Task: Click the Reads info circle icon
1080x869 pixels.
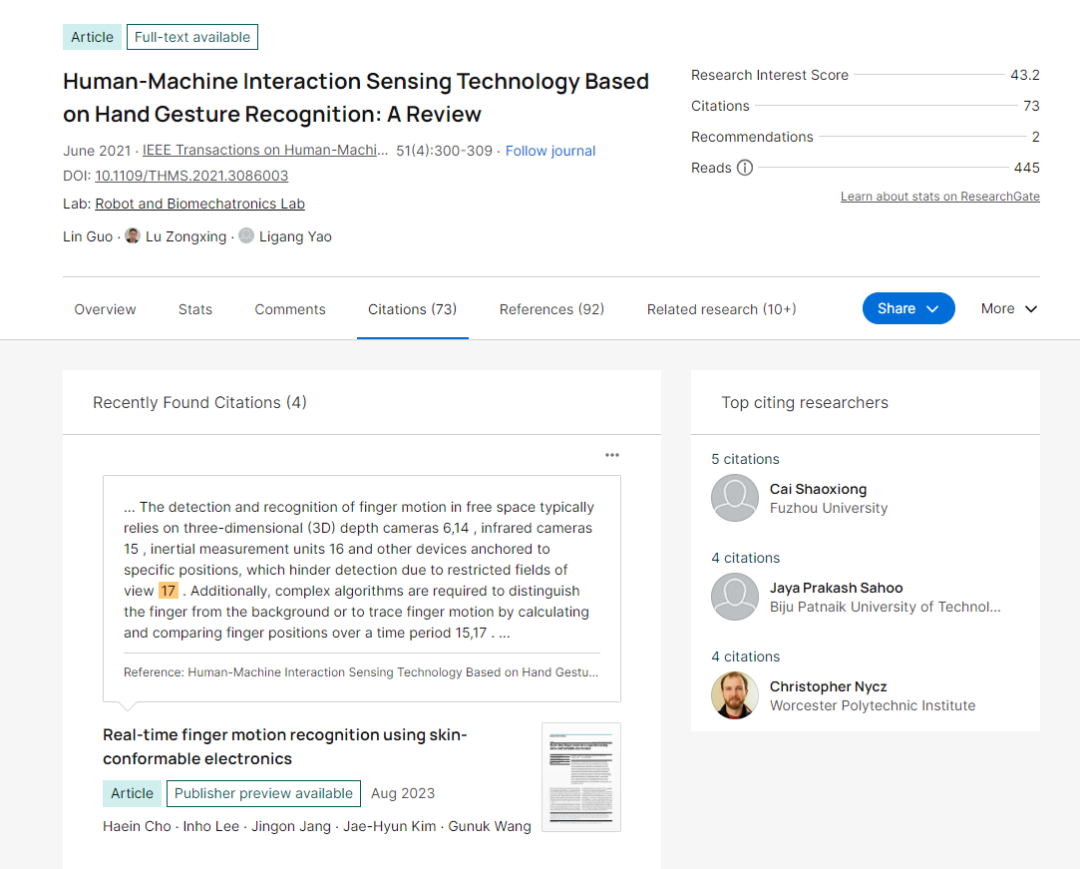Action: click(x=745, y=168)
